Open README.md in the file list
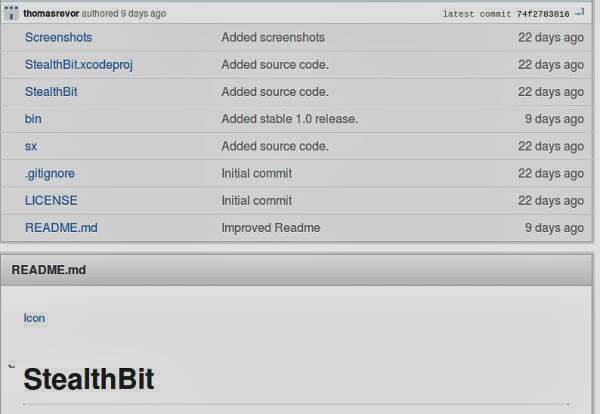 tap(61, 227)
